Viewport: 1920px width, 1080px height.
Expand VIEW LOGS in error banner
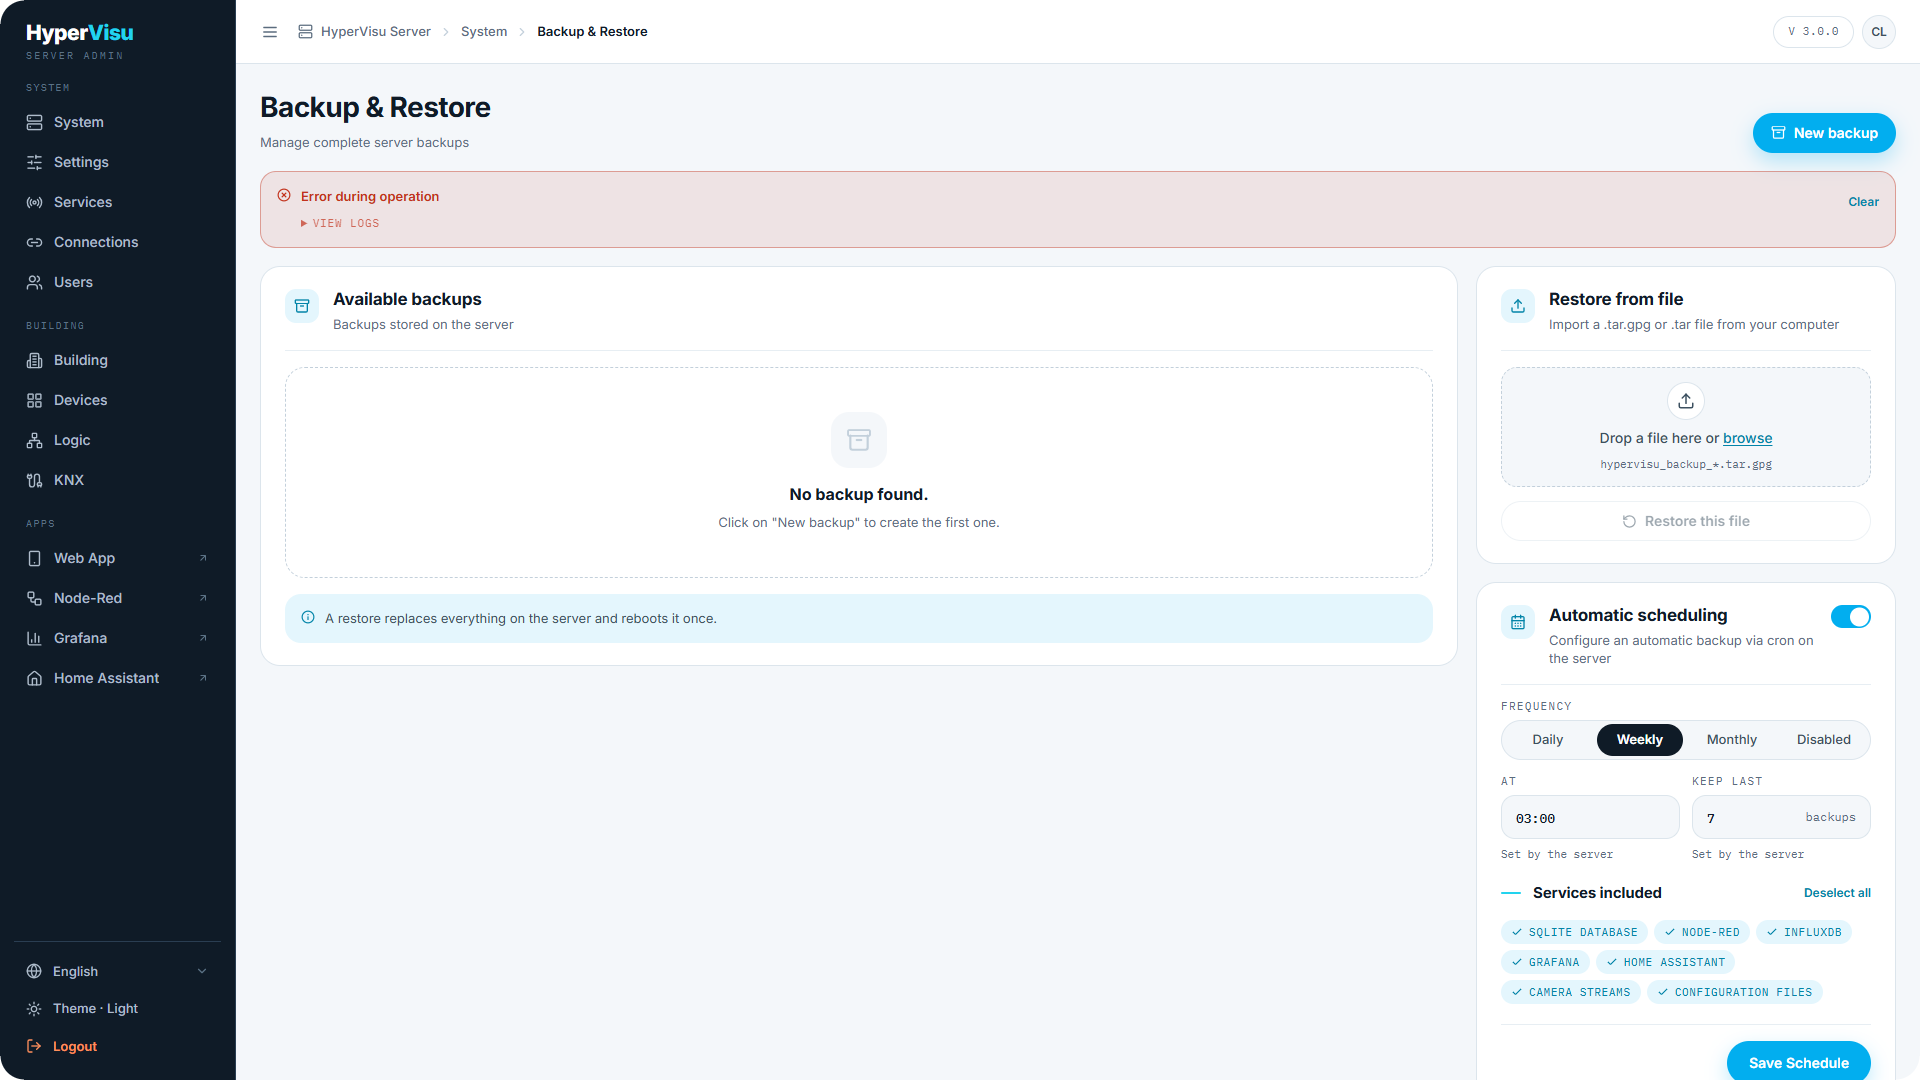point(340,224)
